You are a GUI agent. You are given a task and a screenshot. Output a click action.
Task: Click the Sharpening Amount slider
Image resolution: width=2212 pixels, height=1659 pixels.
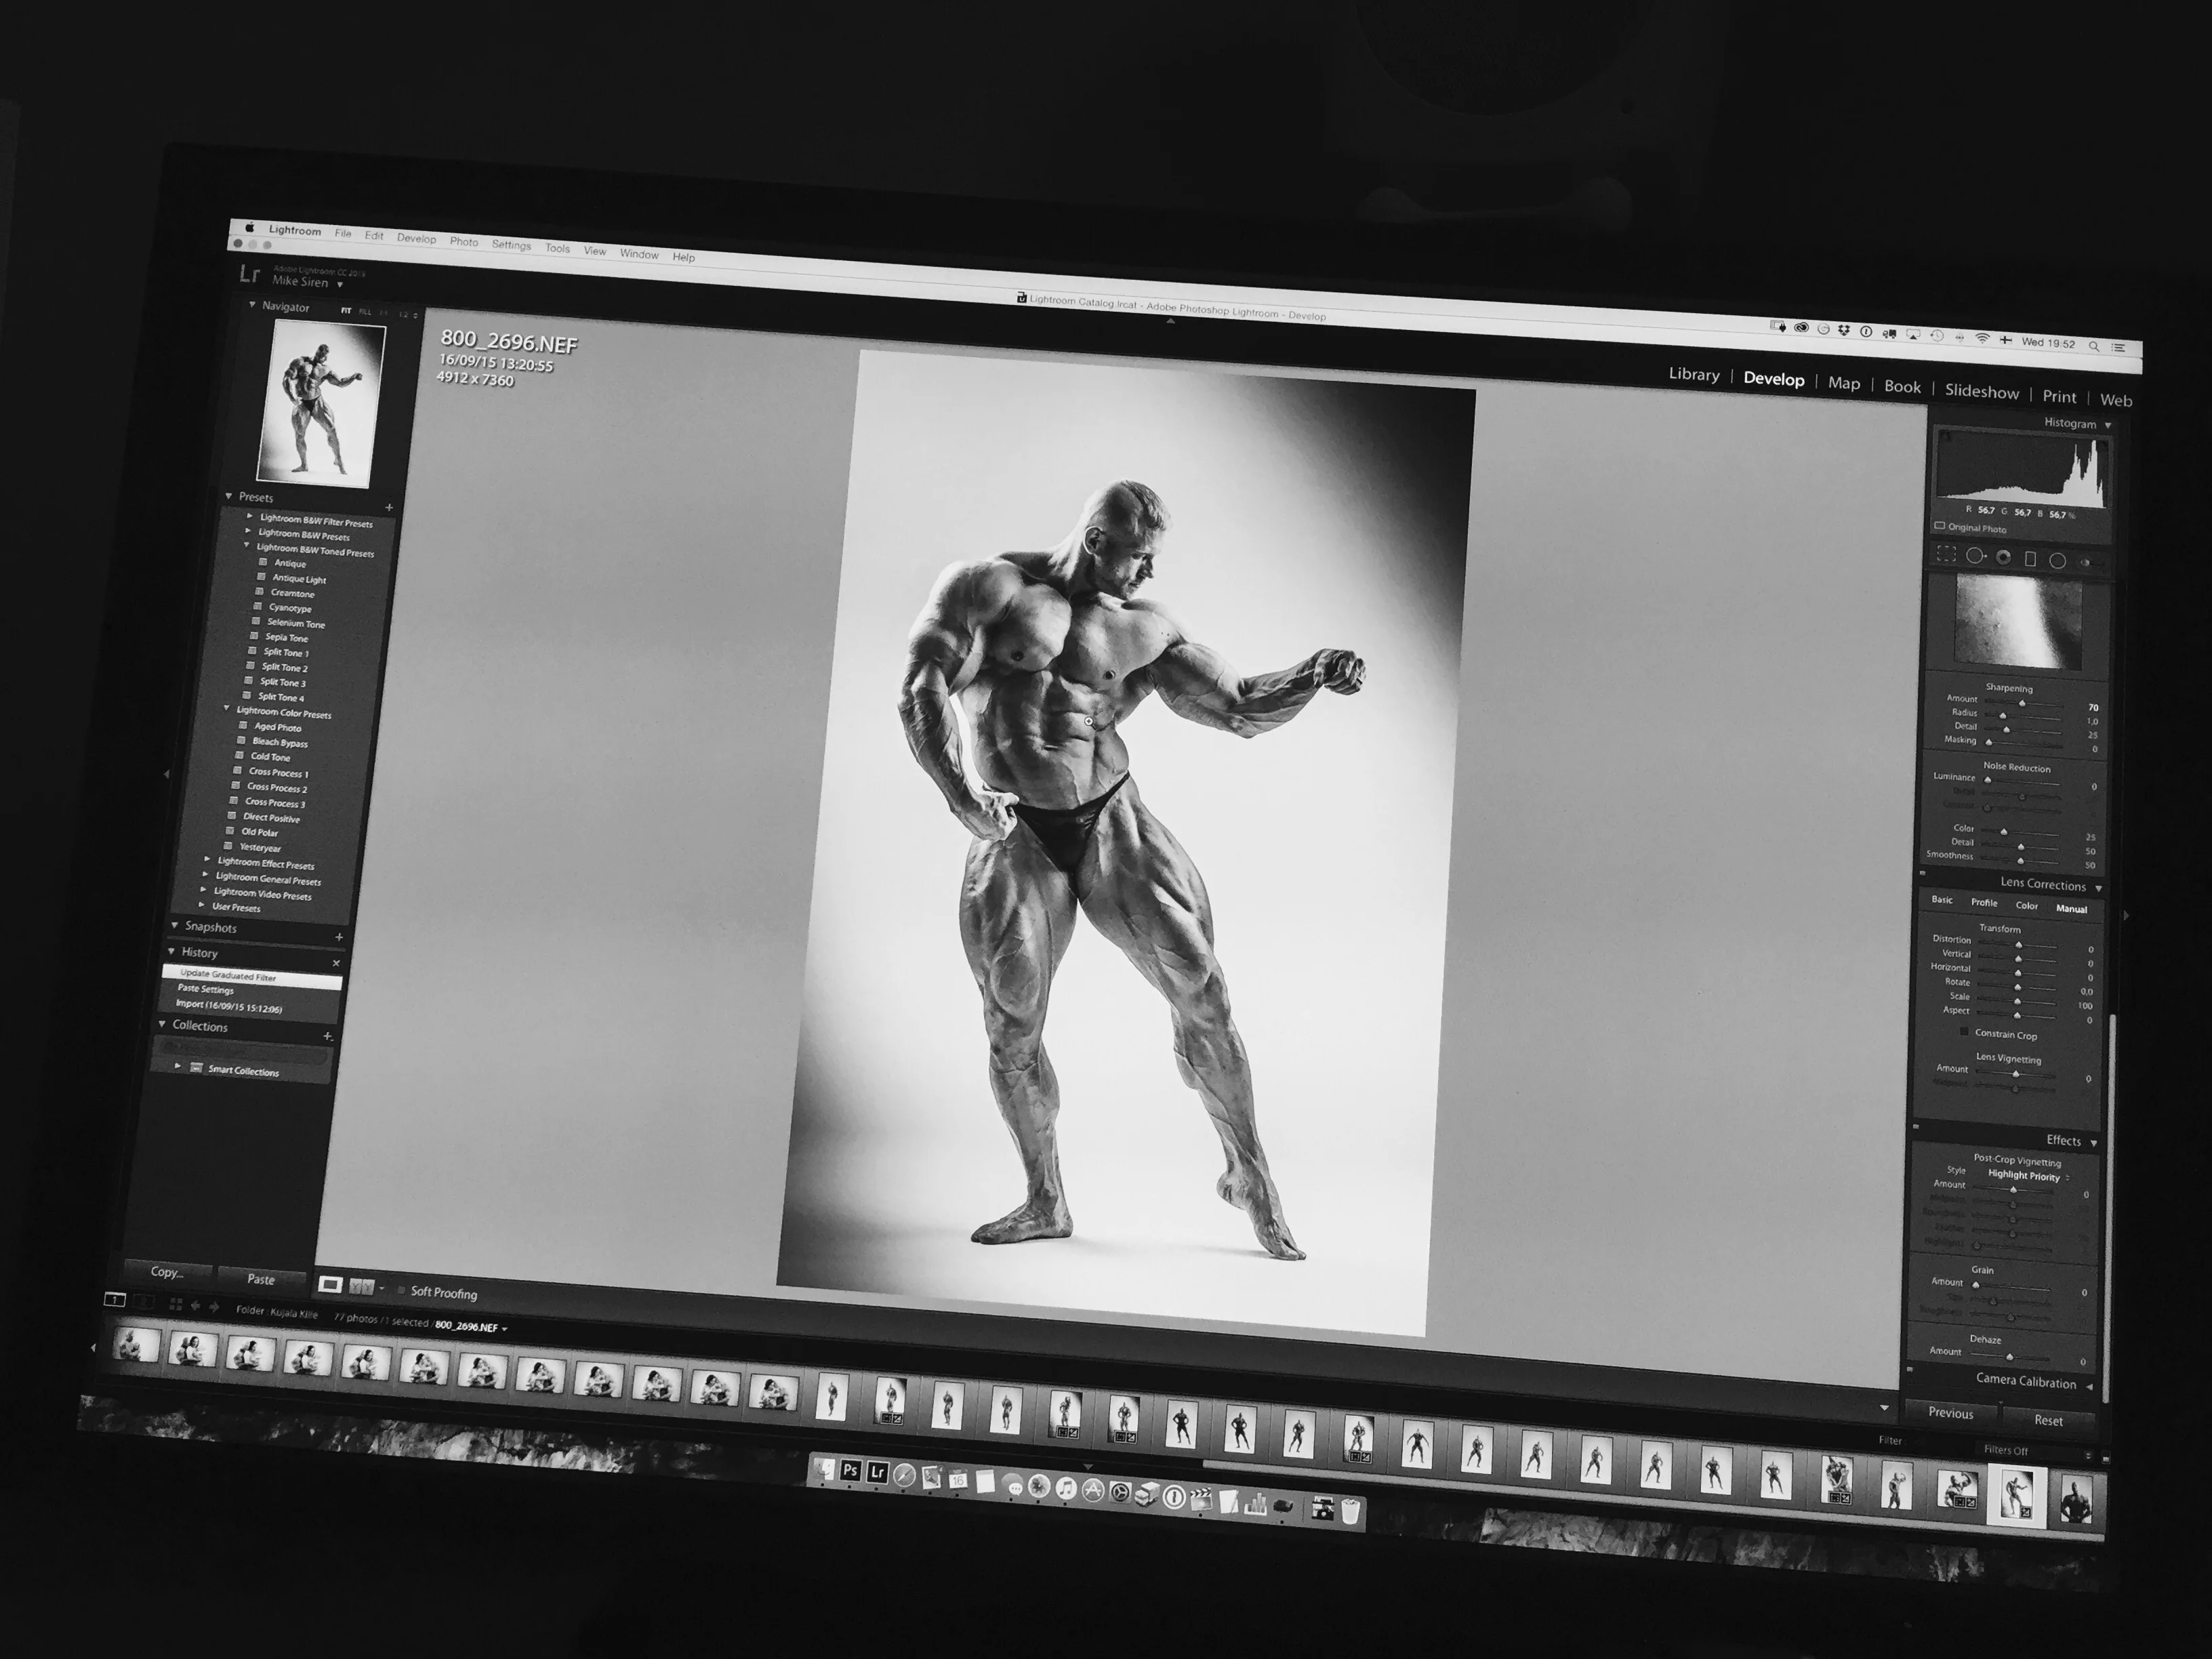pyautogui.click(x=2022, y=704)
